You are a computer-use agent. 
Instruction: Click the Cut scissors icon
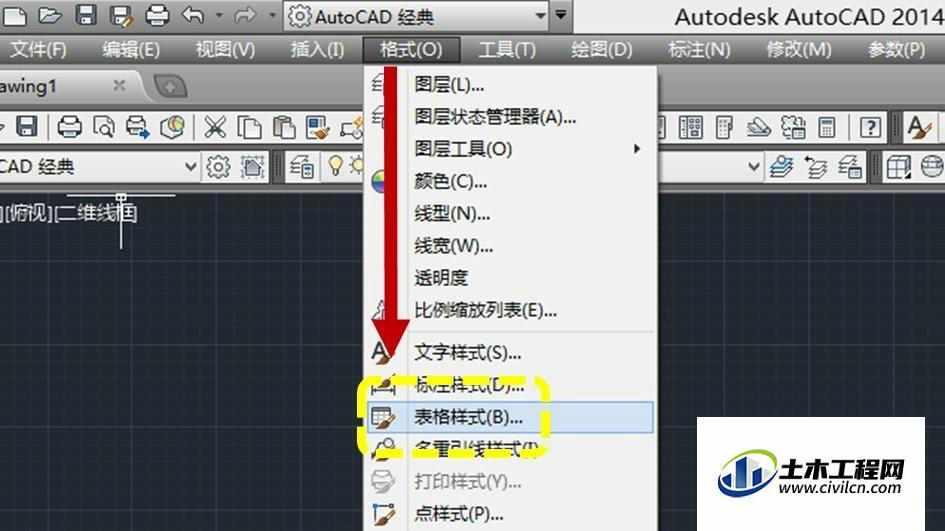click(x=215, y=127)
